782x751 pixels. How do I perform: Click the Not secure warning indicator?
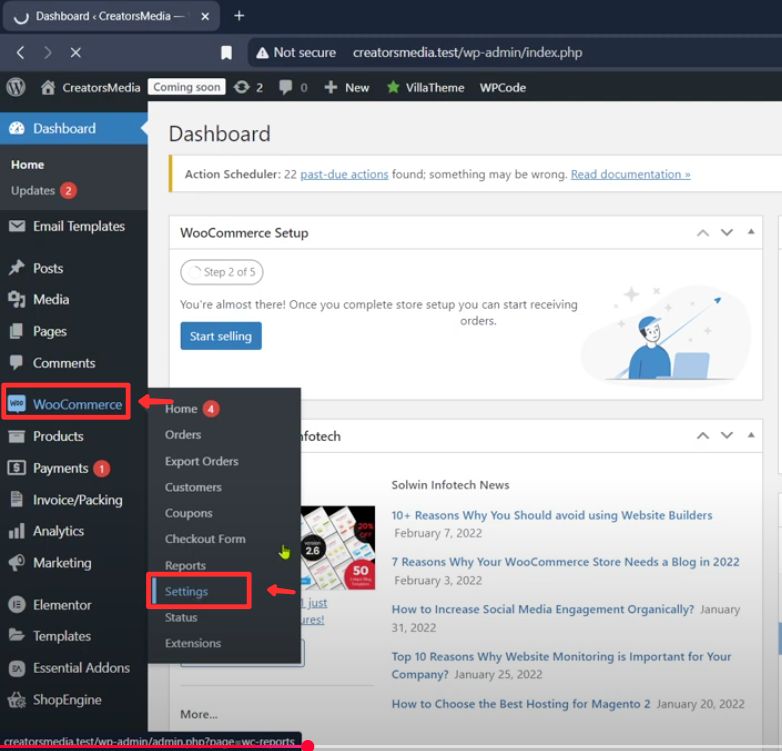tap(296, 52)
